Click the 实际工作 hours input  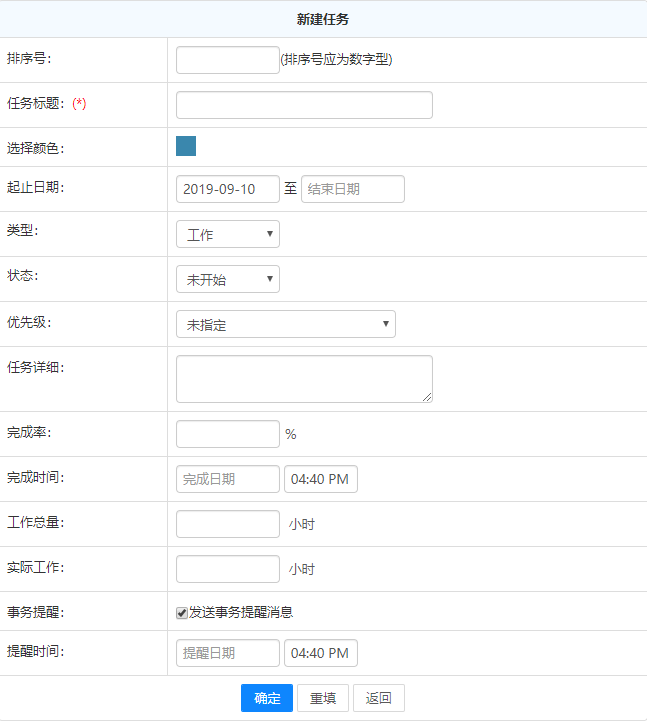click(x=227, y=569)
